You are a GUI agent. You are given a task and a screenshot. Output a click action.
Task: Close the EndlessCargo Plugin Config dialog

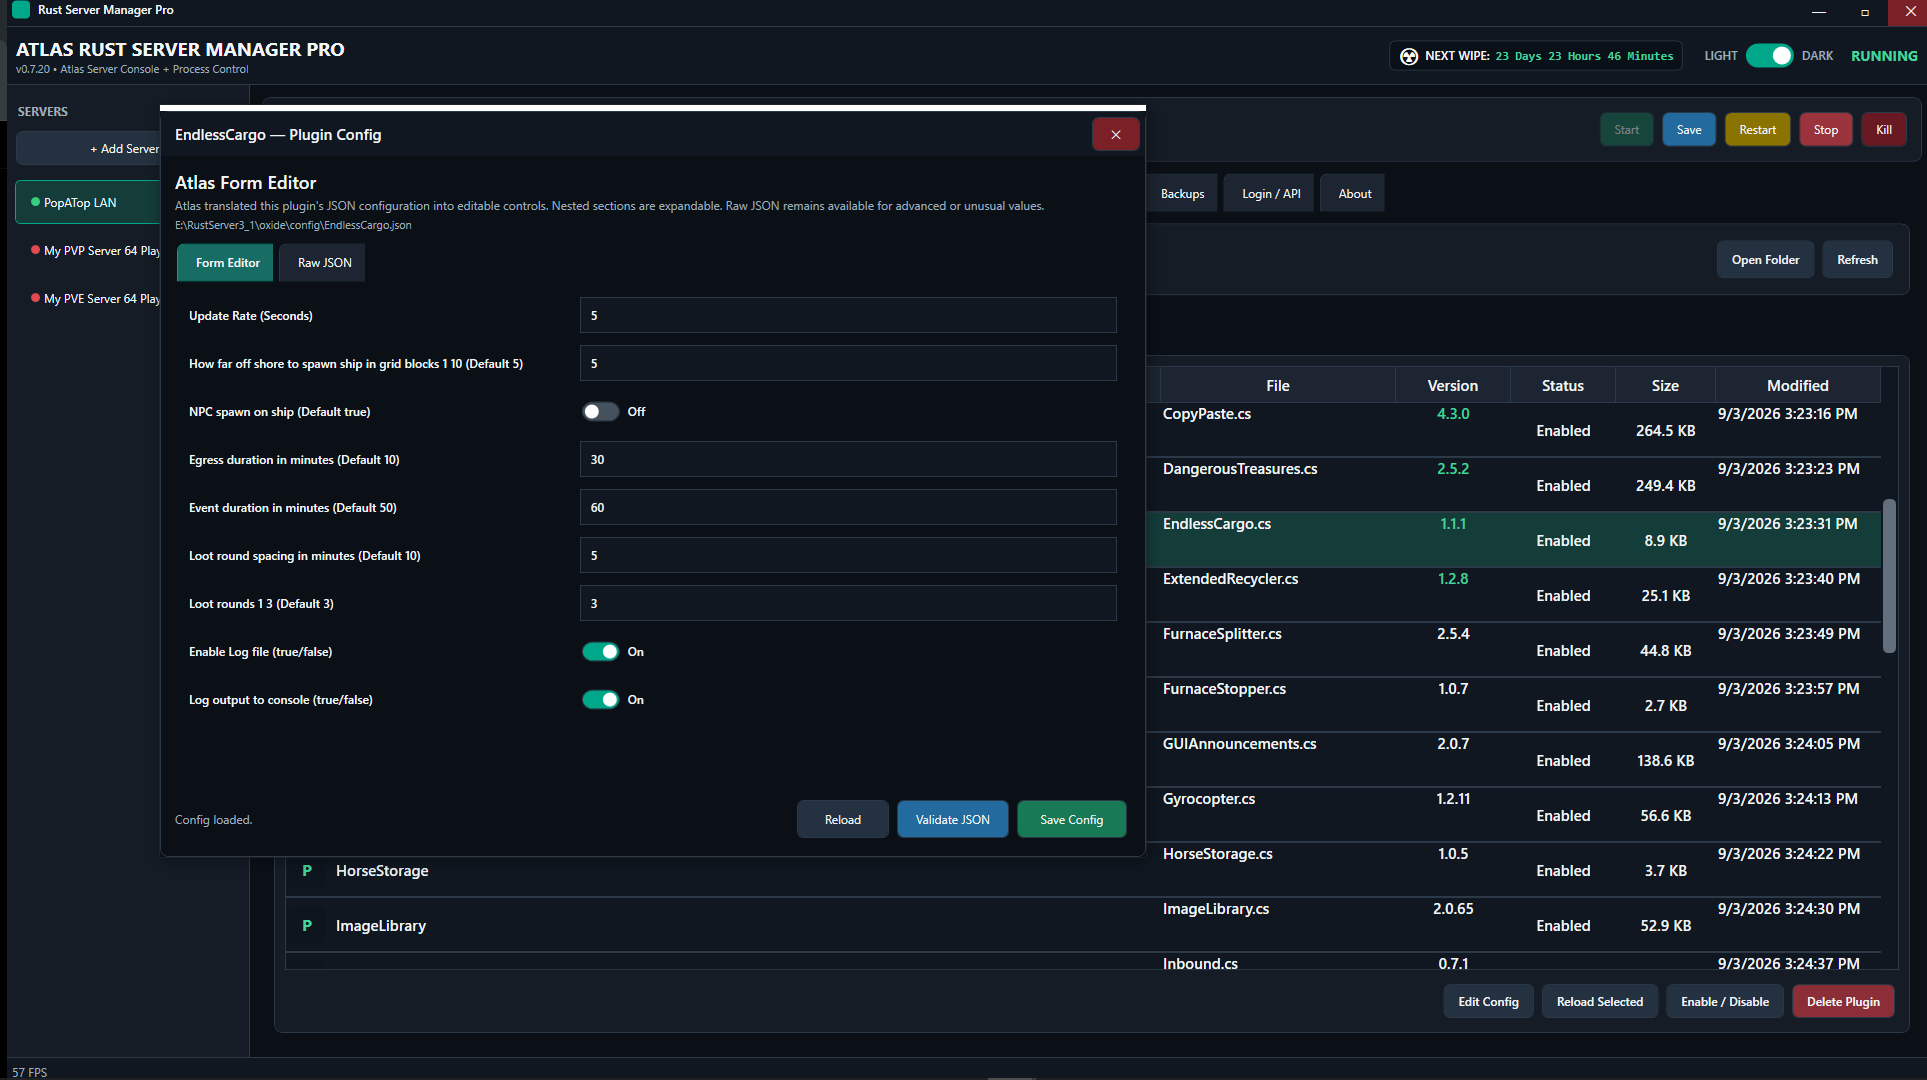coord(1115,134)
